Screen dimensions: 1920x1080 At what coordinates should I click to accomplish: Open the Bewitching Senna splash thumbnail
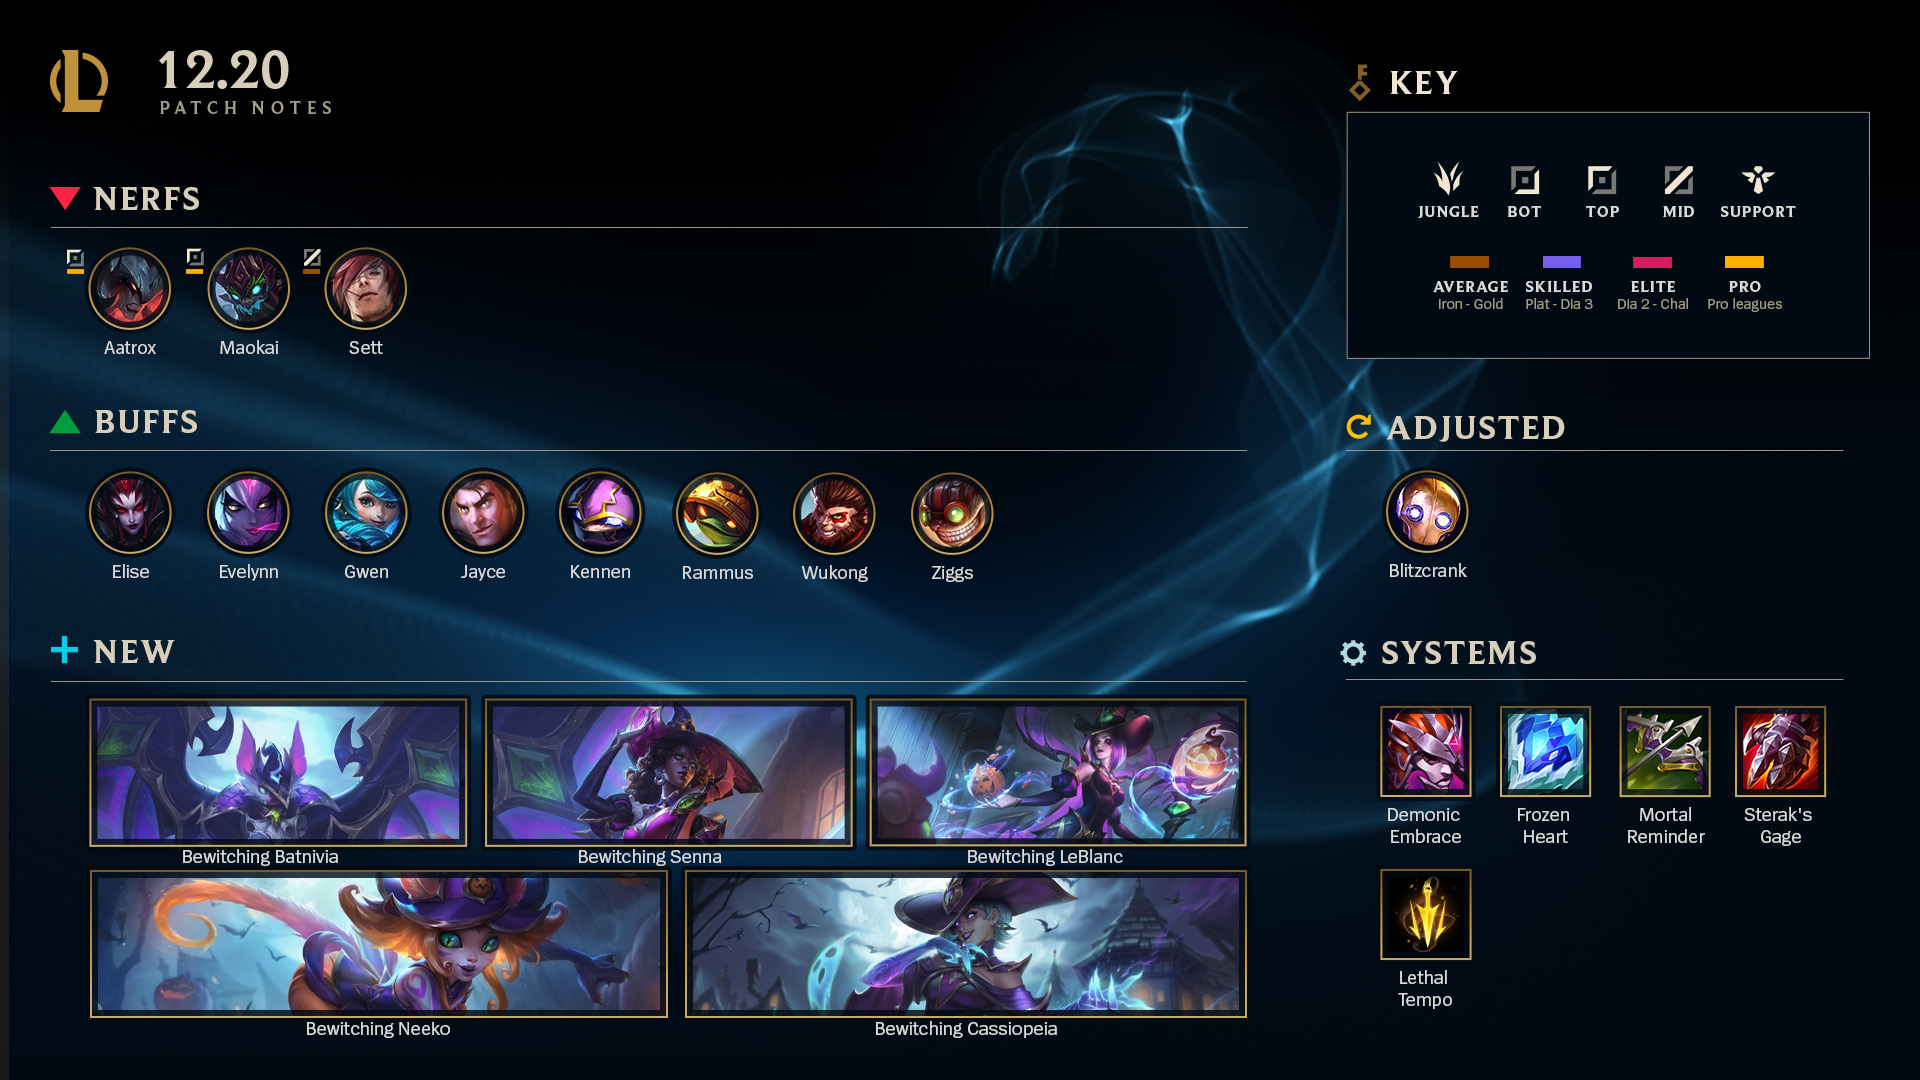tap(669, 772)
